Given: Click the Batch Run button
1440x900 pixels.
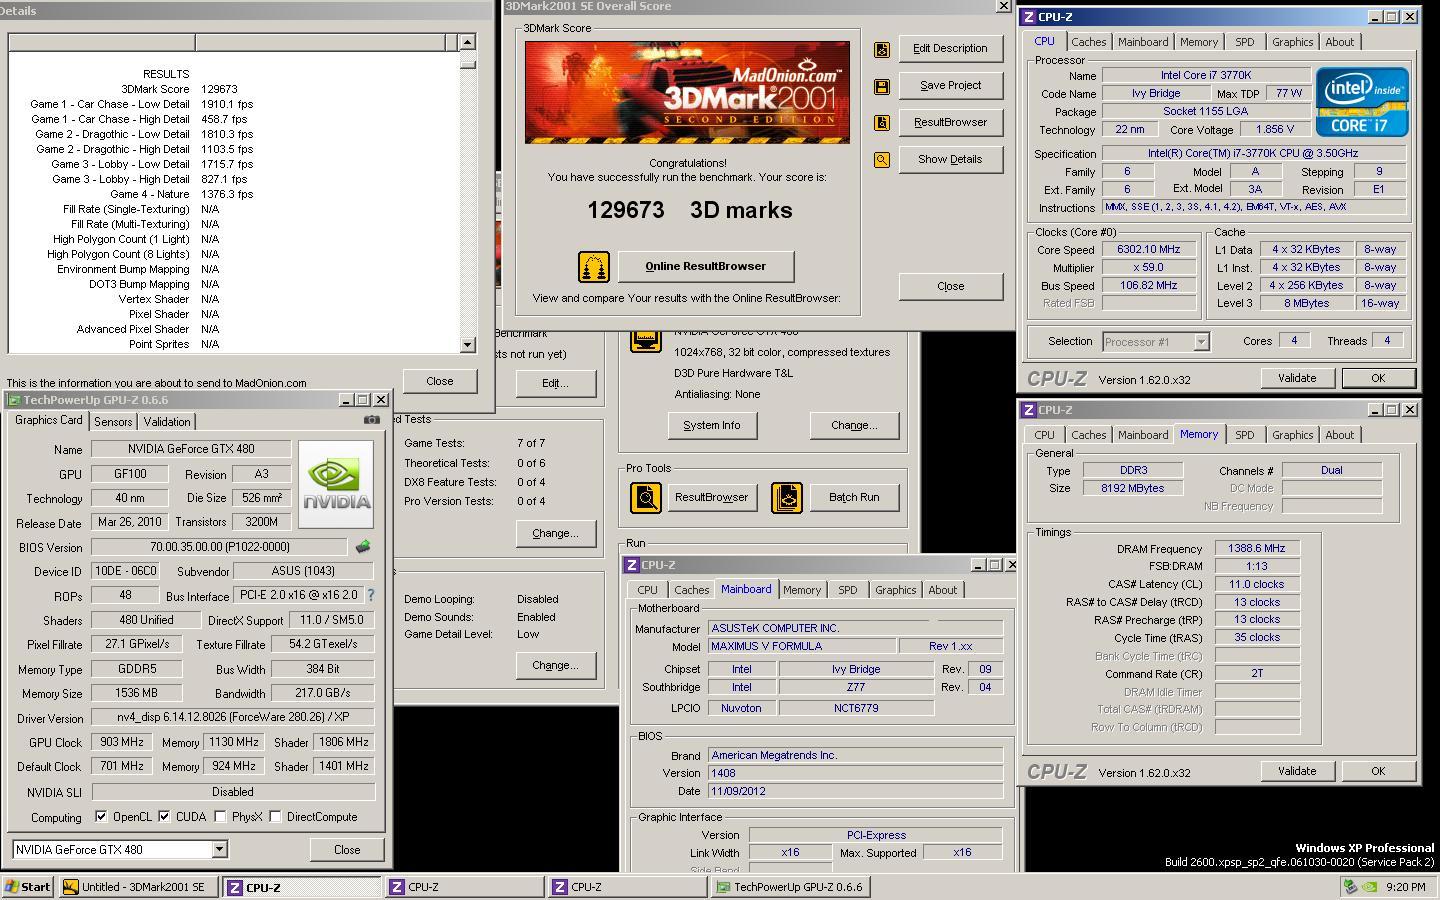Looking at the screenshot, I should point(854,497).
